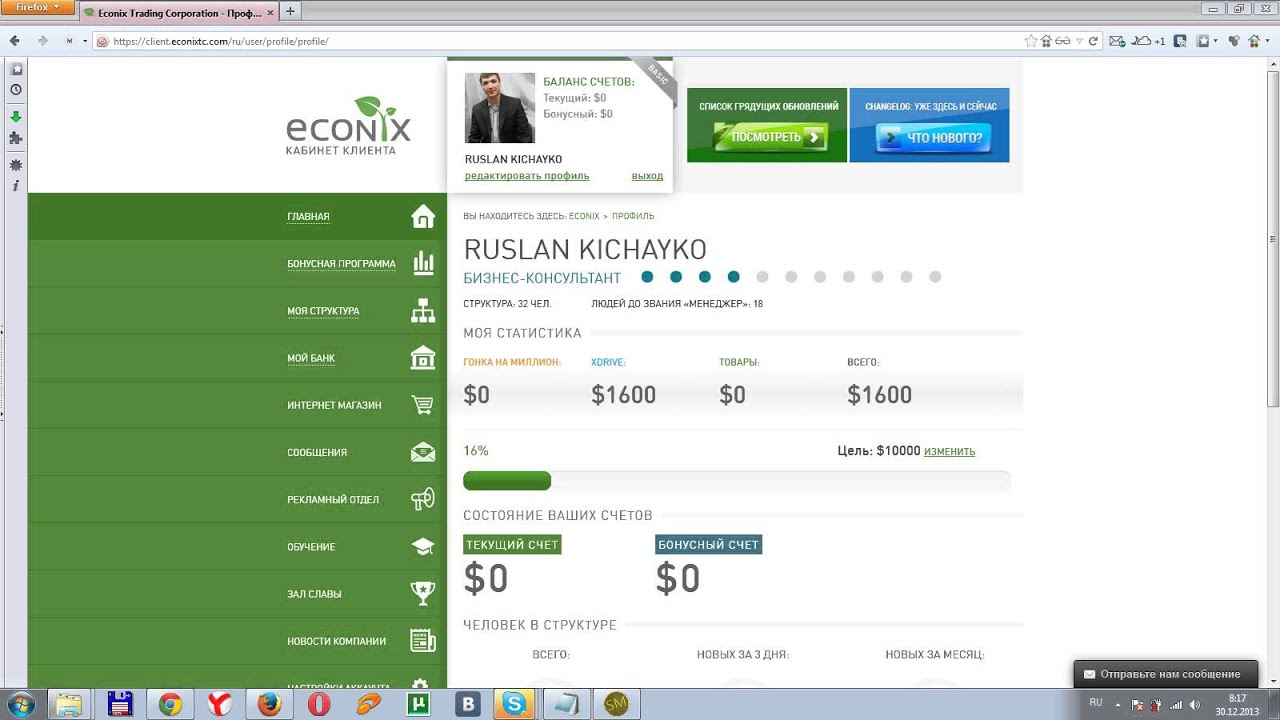Click the 16% green progress bar
Viewport: 1280px width, 720px height.
[507, 481]
